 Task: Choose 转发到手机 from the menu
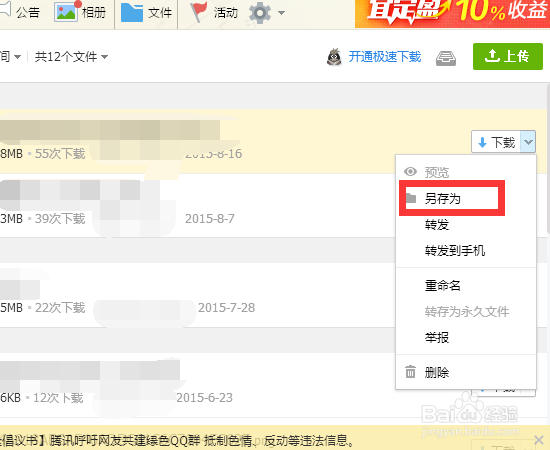(466, 250)
